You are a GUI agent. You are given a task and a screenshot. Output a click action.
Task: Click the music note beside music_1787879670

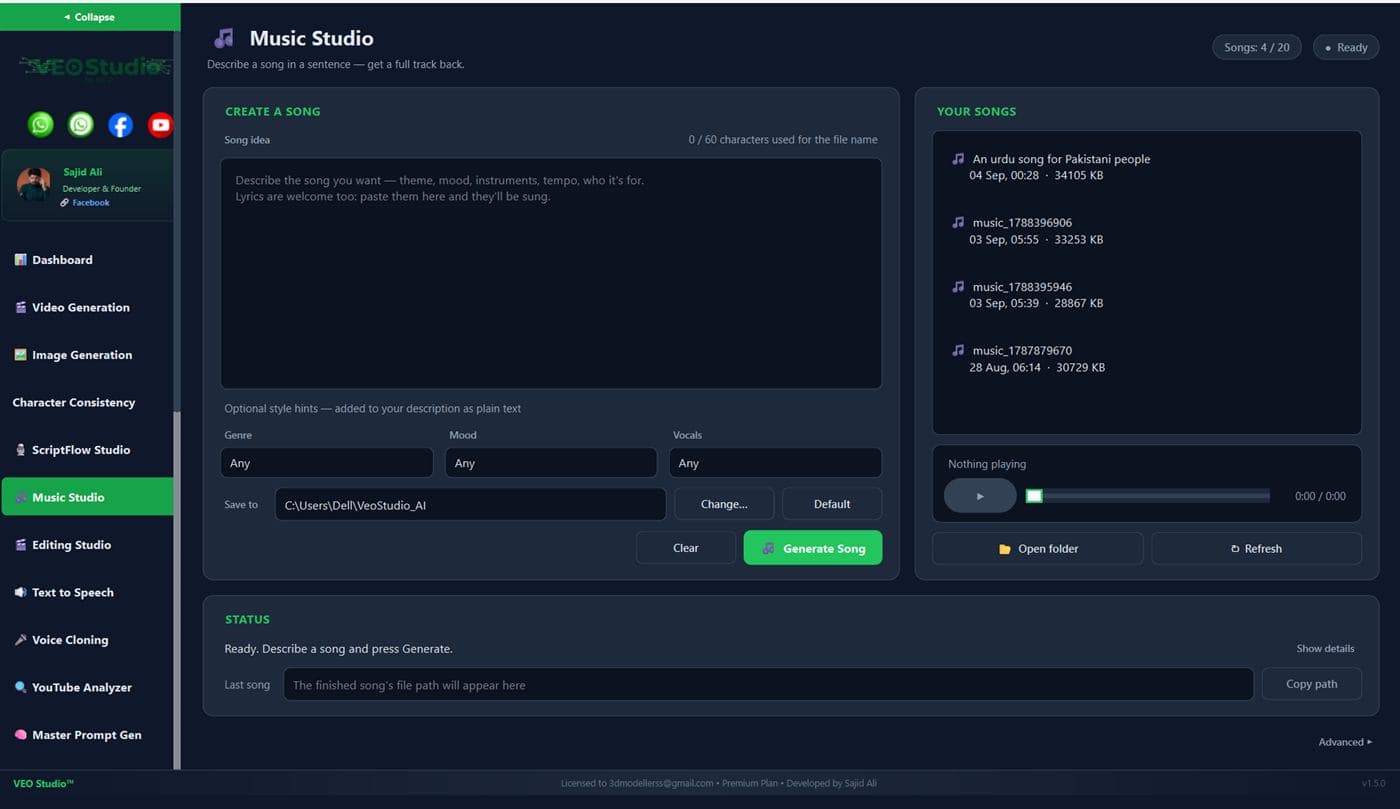958,350
